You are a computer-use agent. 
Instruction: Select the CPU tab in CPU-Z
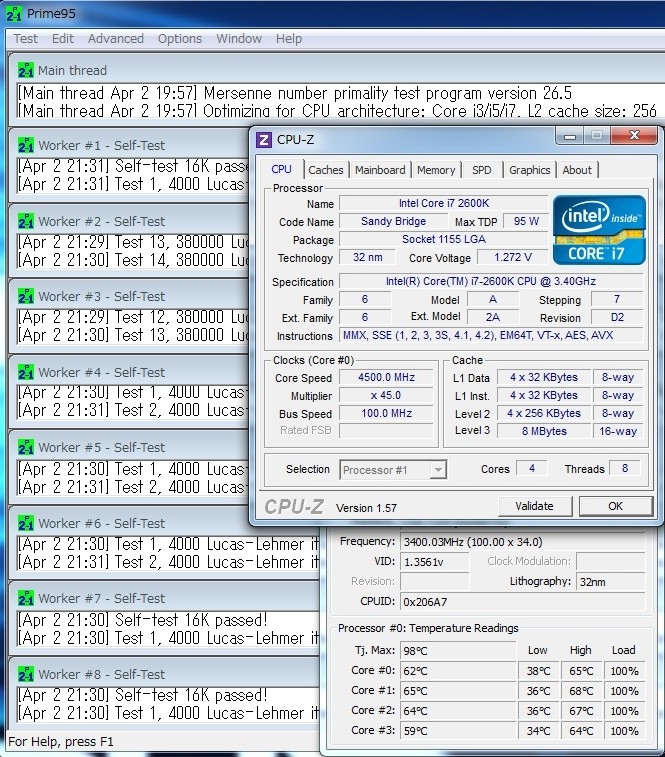[x=281, y=169]
